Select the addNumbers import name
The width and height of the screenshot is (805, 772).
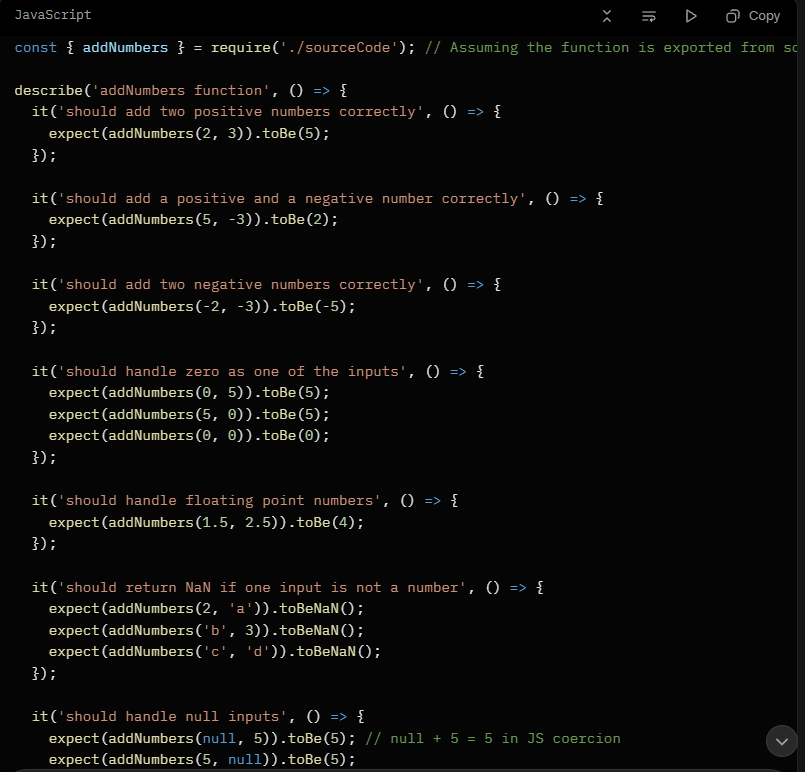[124, 47]
